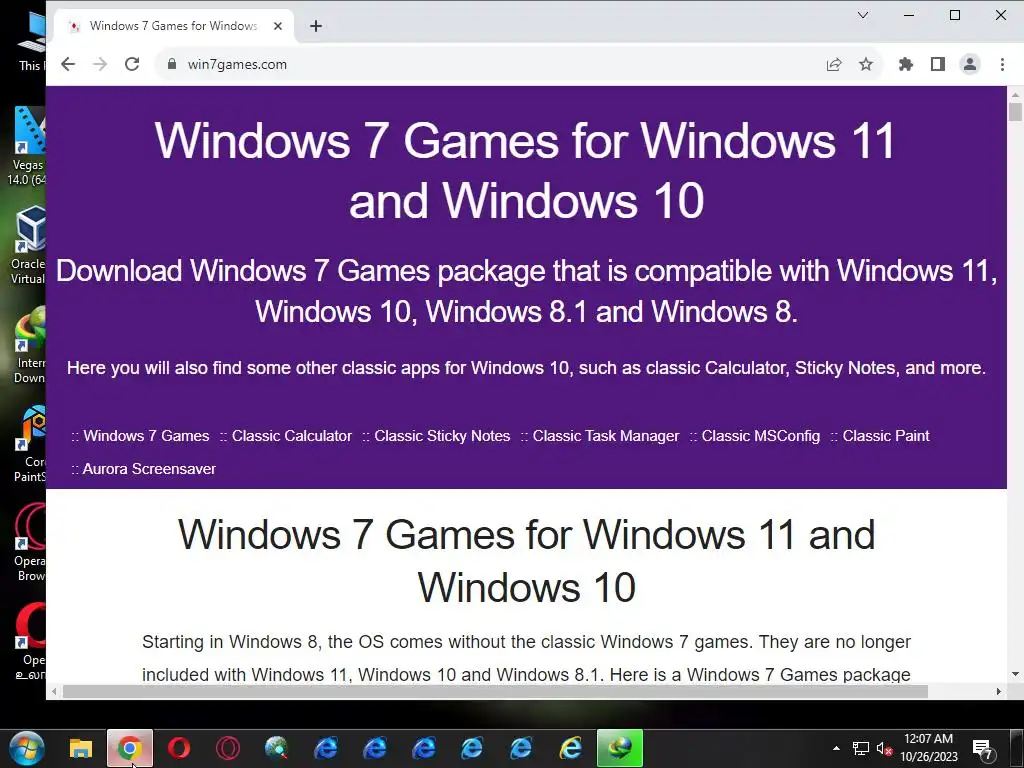Screen dimensions: 1024x768
Task: Open the taskbar clock showing 12:07 AM
Action: [x=929, y=748]
